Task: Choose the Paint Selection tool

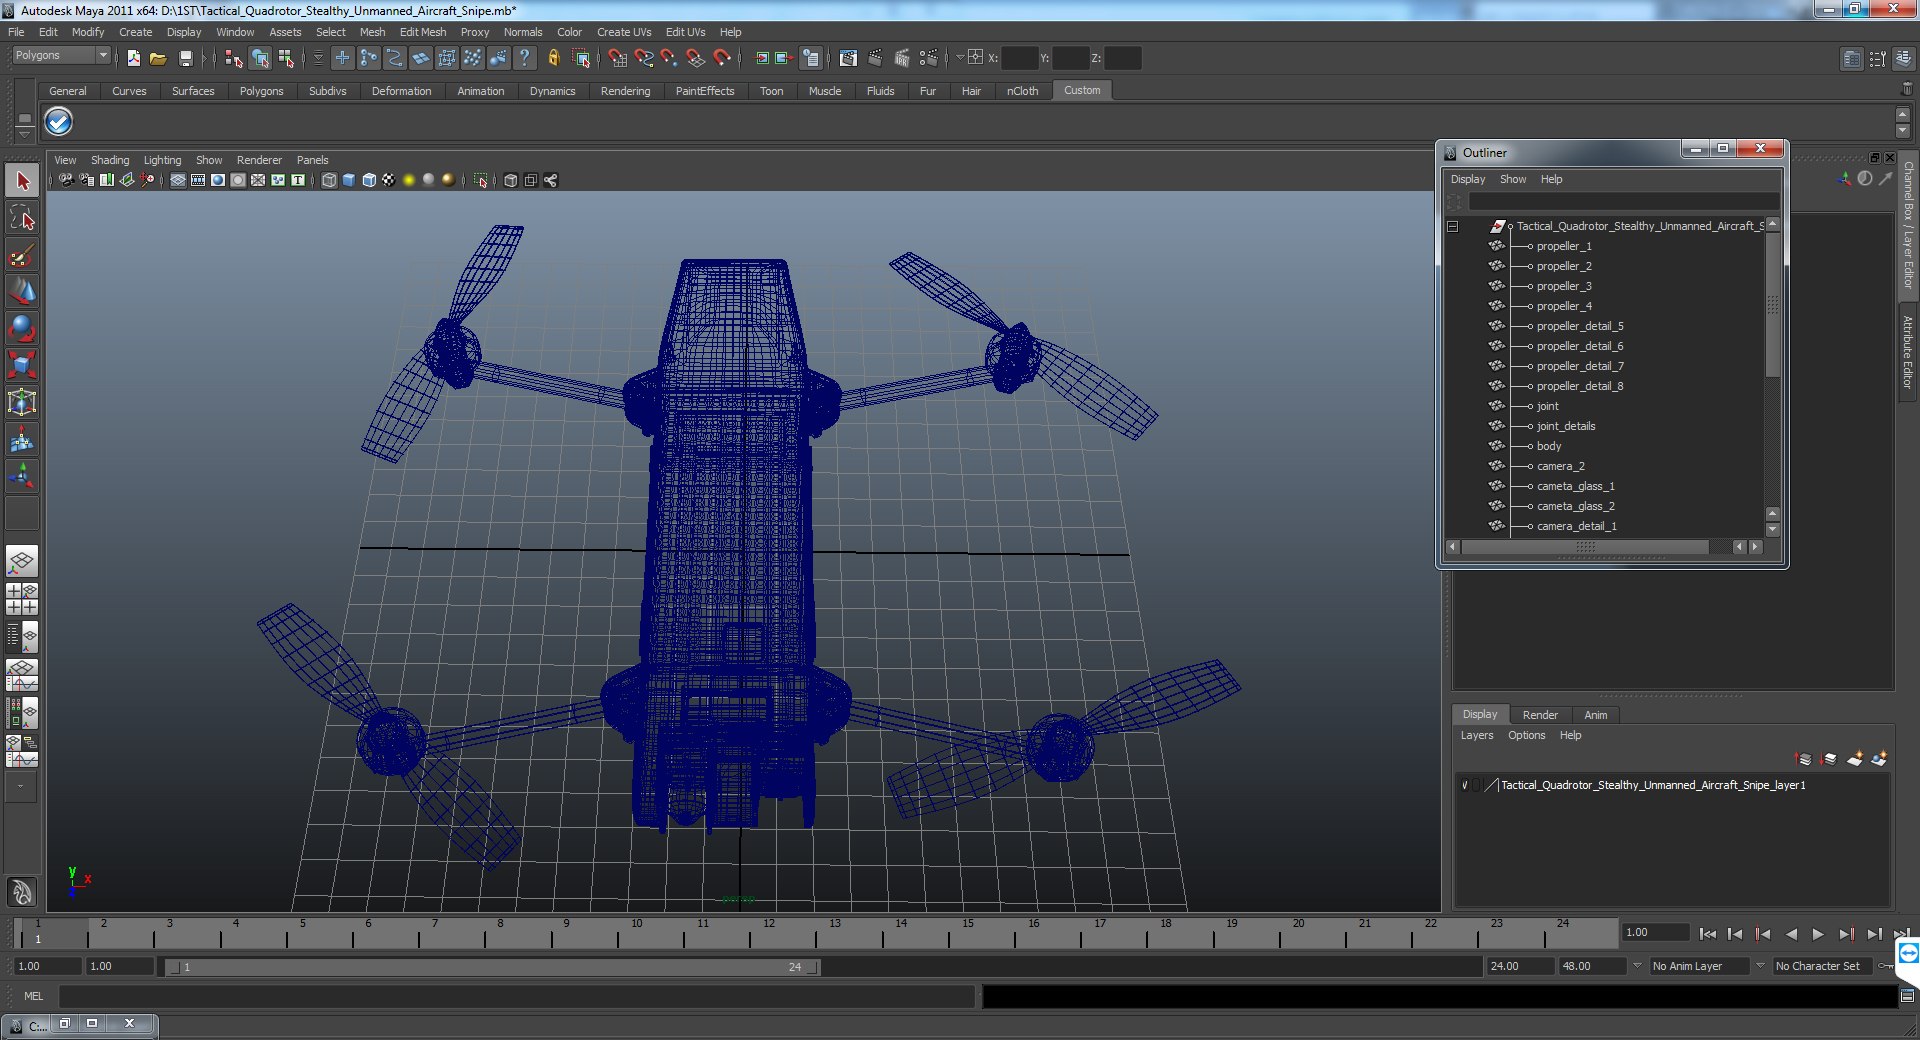Action: 22,255
